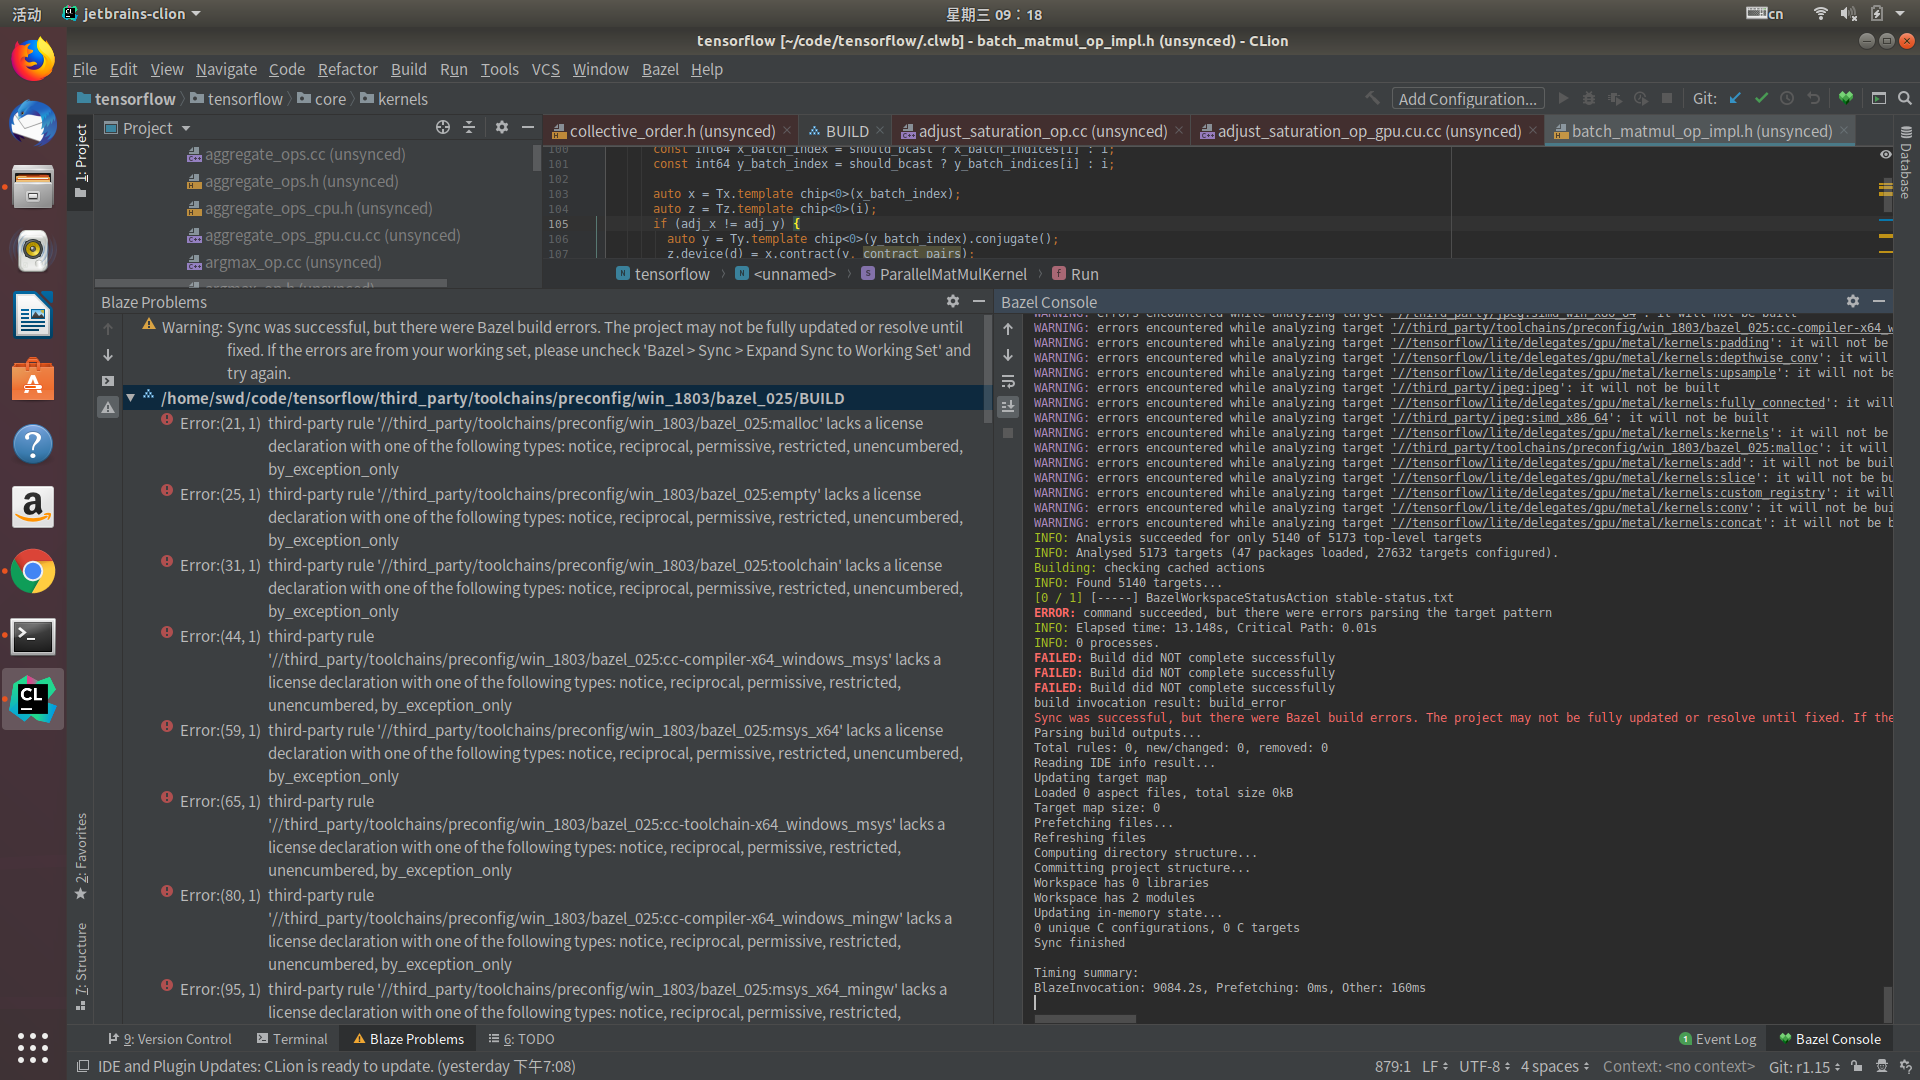Toggle scroll-to-end in the Bazel Console
The width and height of the screenshot is (1920, 1080).
[1008, 406]
